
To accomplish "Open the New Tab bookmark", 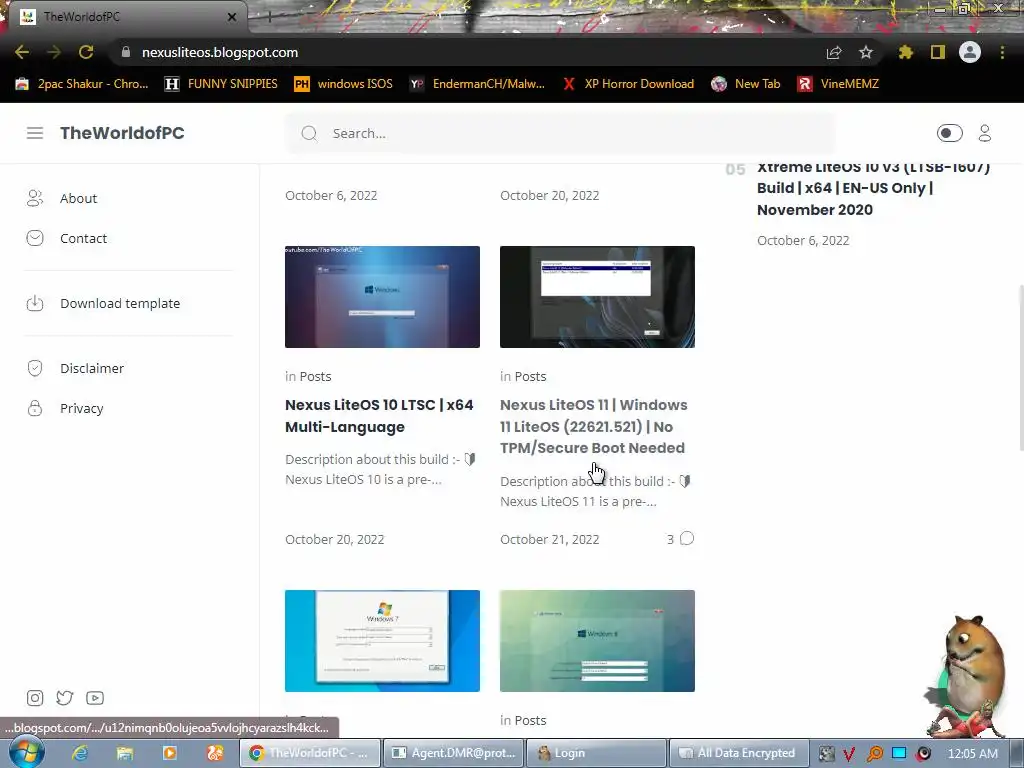I will pyautogui.click(x=746, y=84).
